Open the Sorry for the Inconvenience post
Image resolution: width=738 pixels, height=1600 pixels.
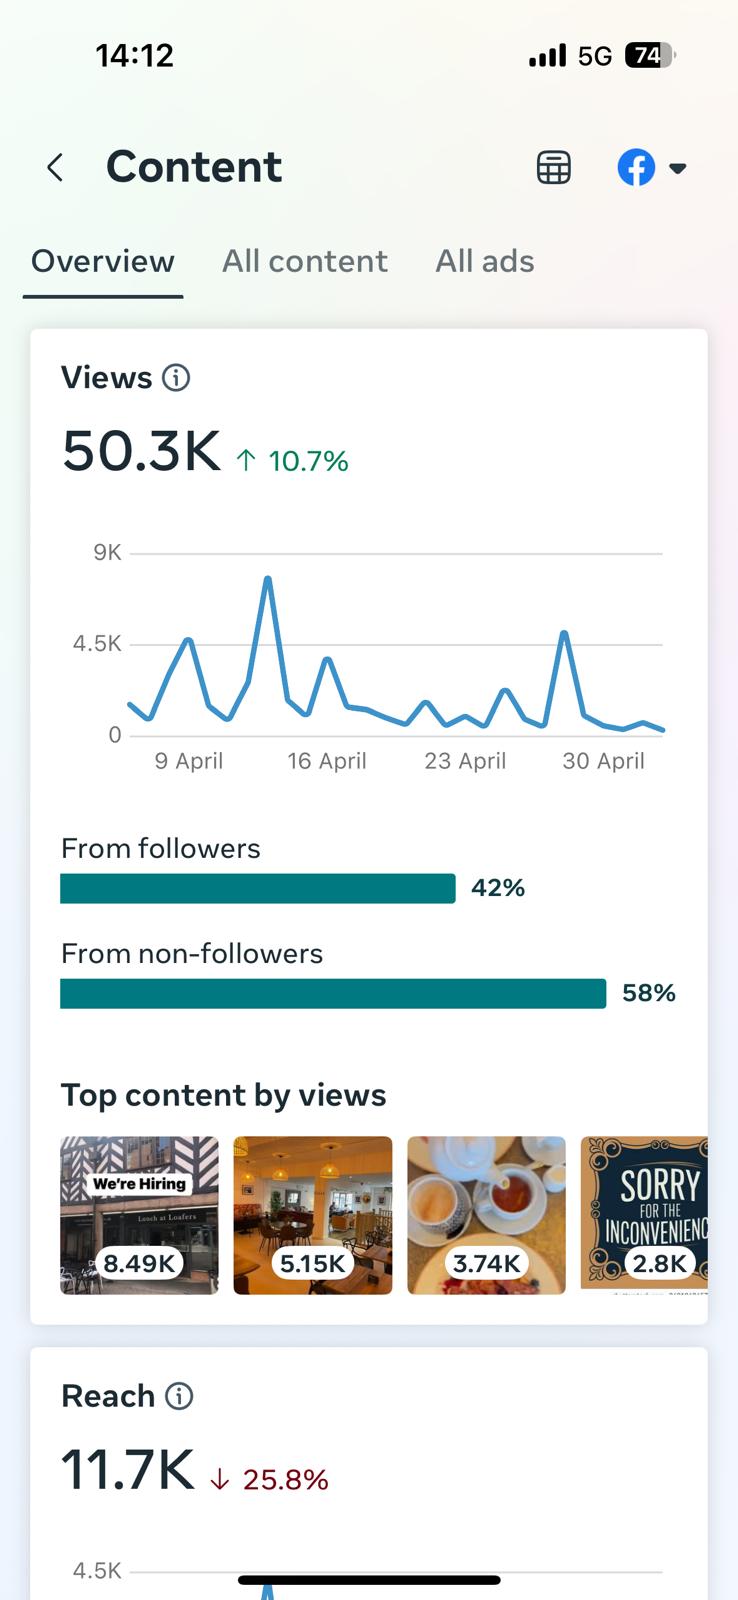pos(645,1215)
